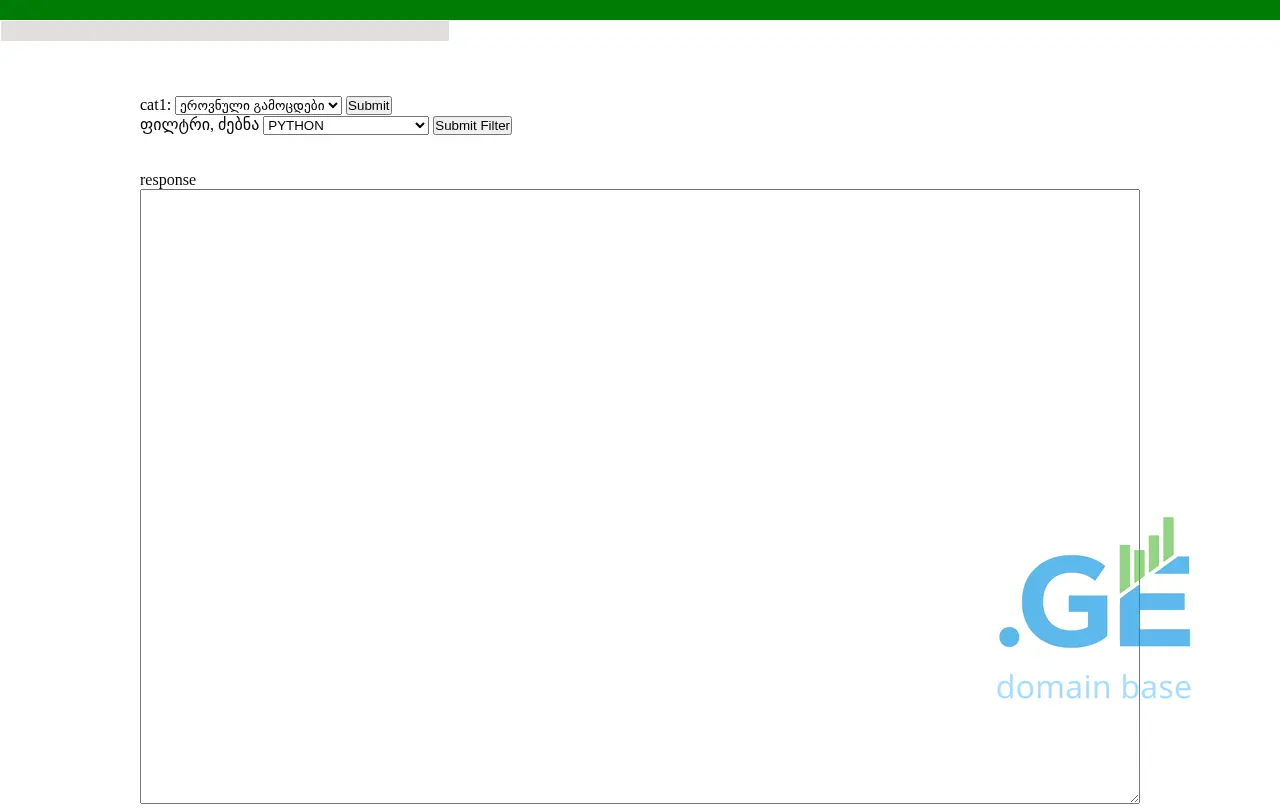Image resolution: width=1280 pixels, height=808 pixels.
Task: Click the gray bar below the green header
Action: pyautogui.click(x=225, y=31)
